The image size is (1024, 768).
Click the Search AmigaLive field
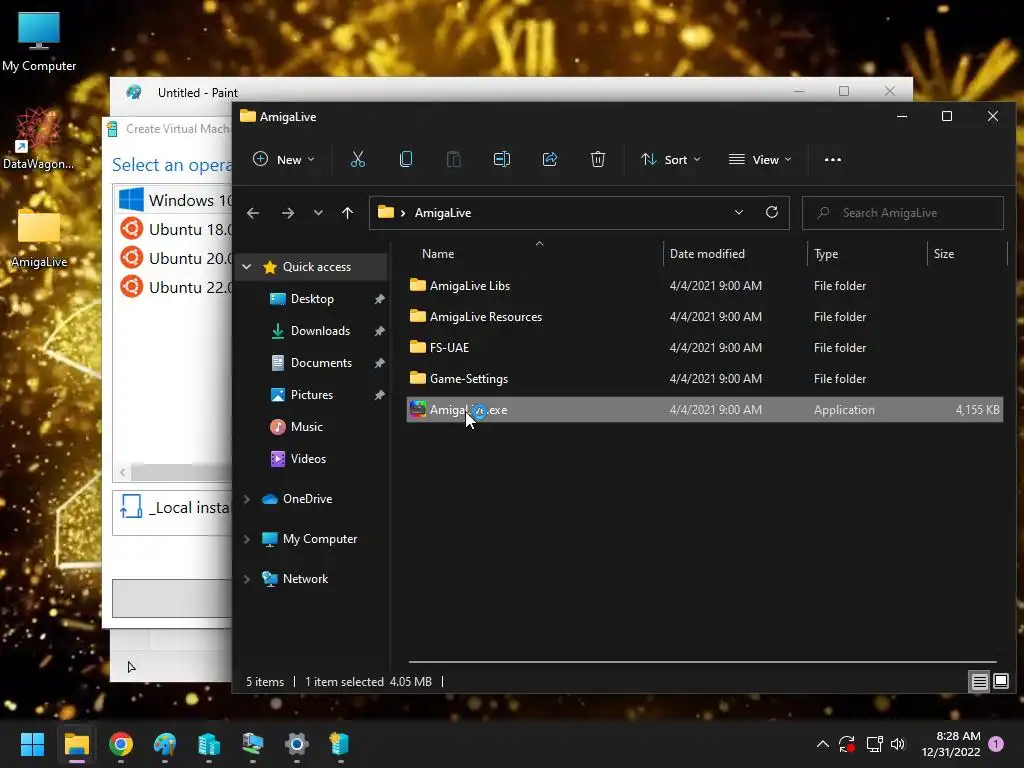click(x=903, y=213)
